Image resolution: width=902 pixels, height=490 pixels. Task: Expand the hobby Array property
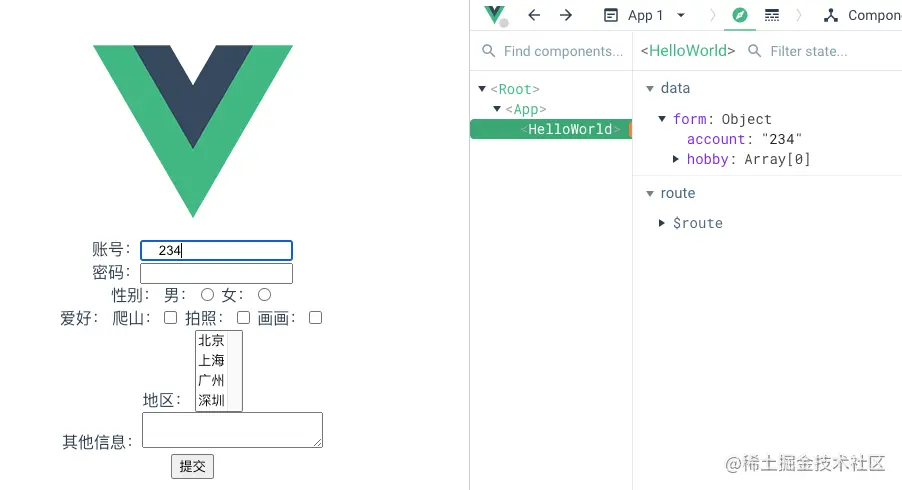pyautogui.click(x=676, y=159)
